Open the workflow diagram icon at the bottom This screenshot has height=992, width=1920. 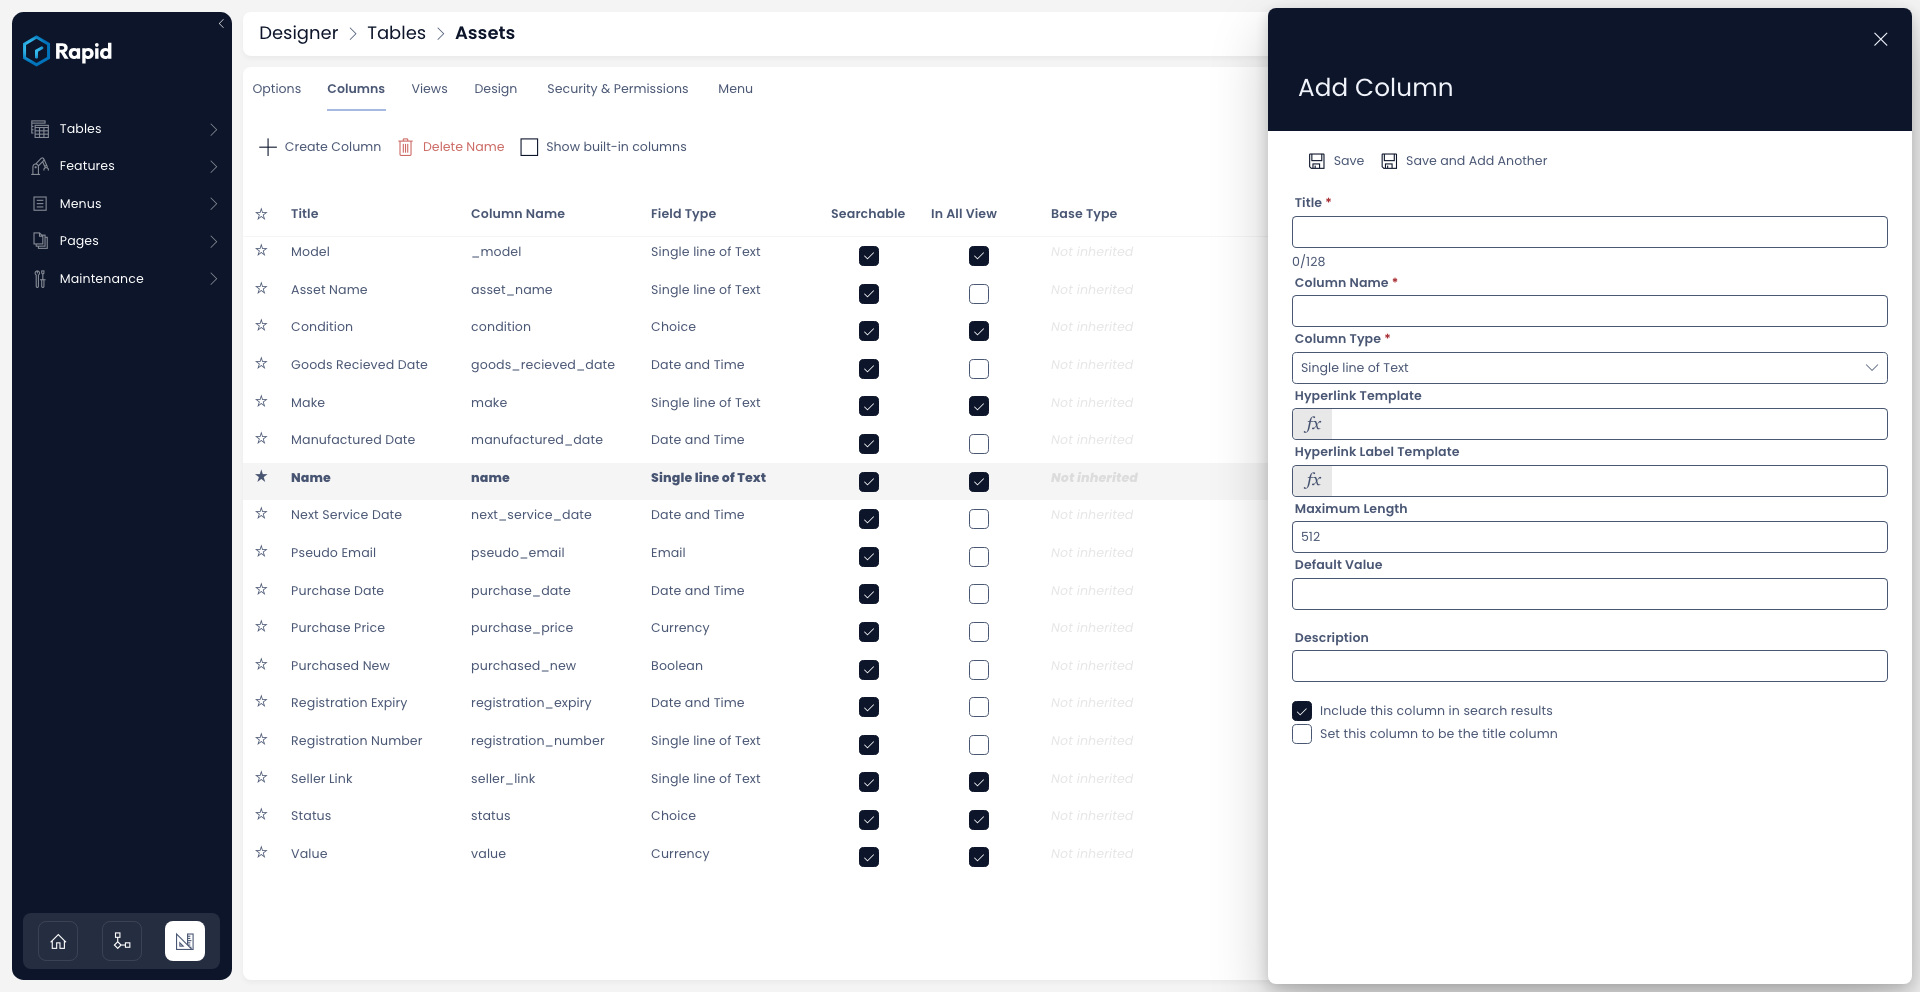pyautogui.click(x=121, y=941)
